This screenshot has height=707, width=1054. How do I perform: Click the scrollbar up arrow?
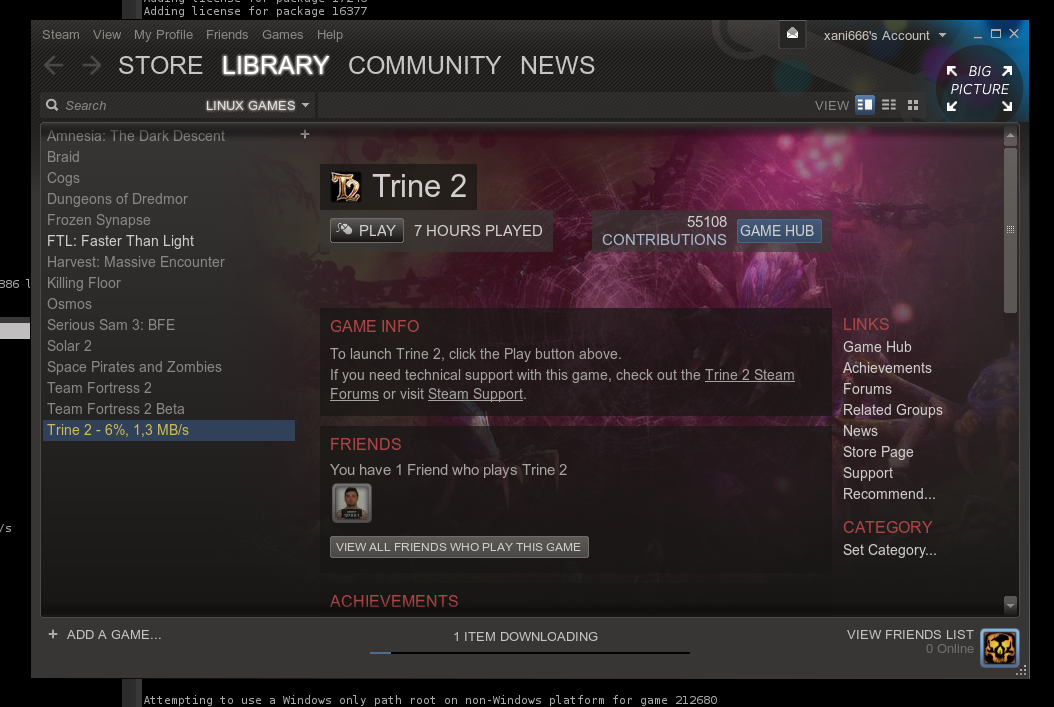pos(1010,136)
